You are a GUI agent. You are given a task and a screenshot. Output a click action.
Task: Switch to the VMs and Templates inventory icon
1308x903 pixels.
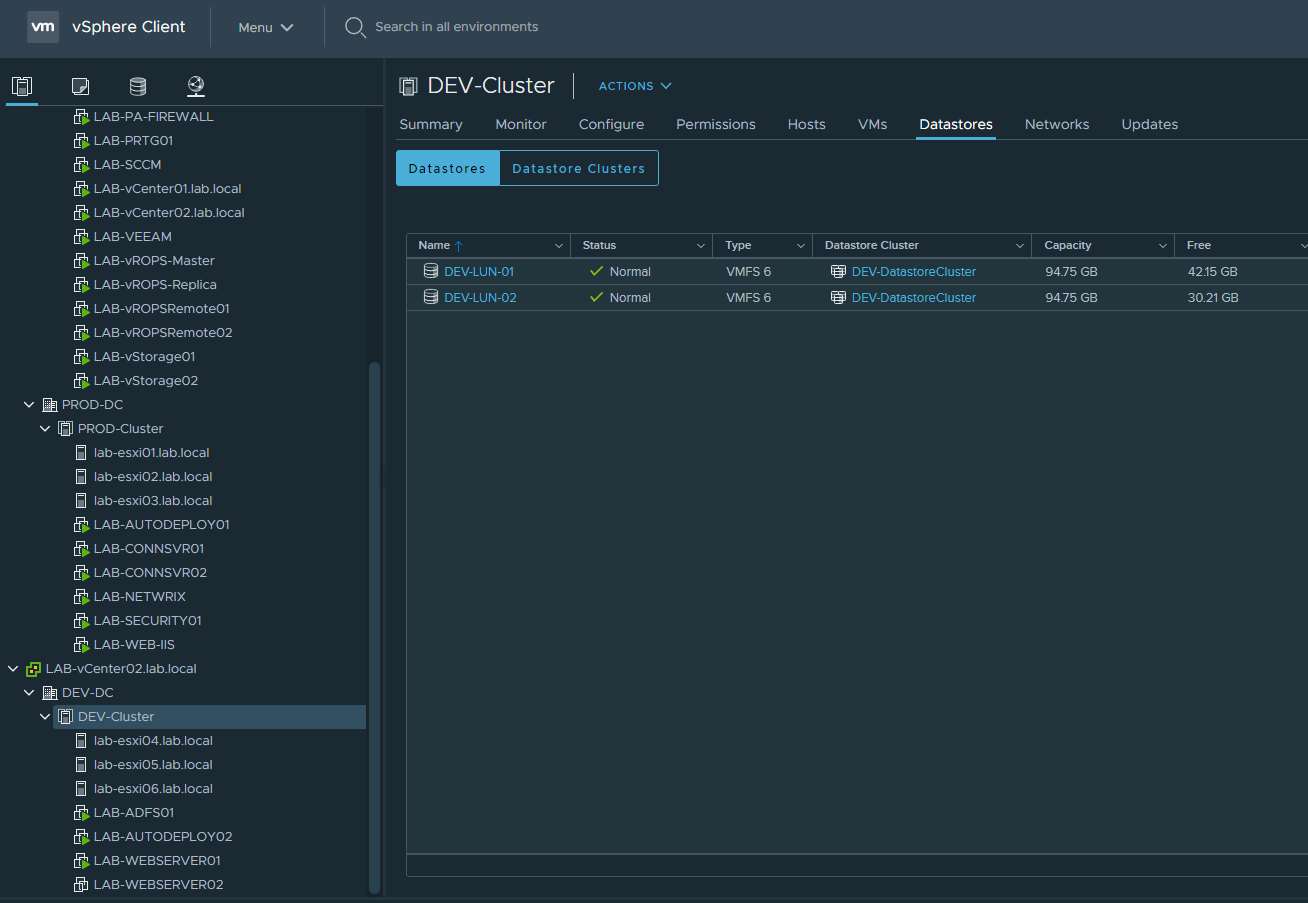(80, 86)
